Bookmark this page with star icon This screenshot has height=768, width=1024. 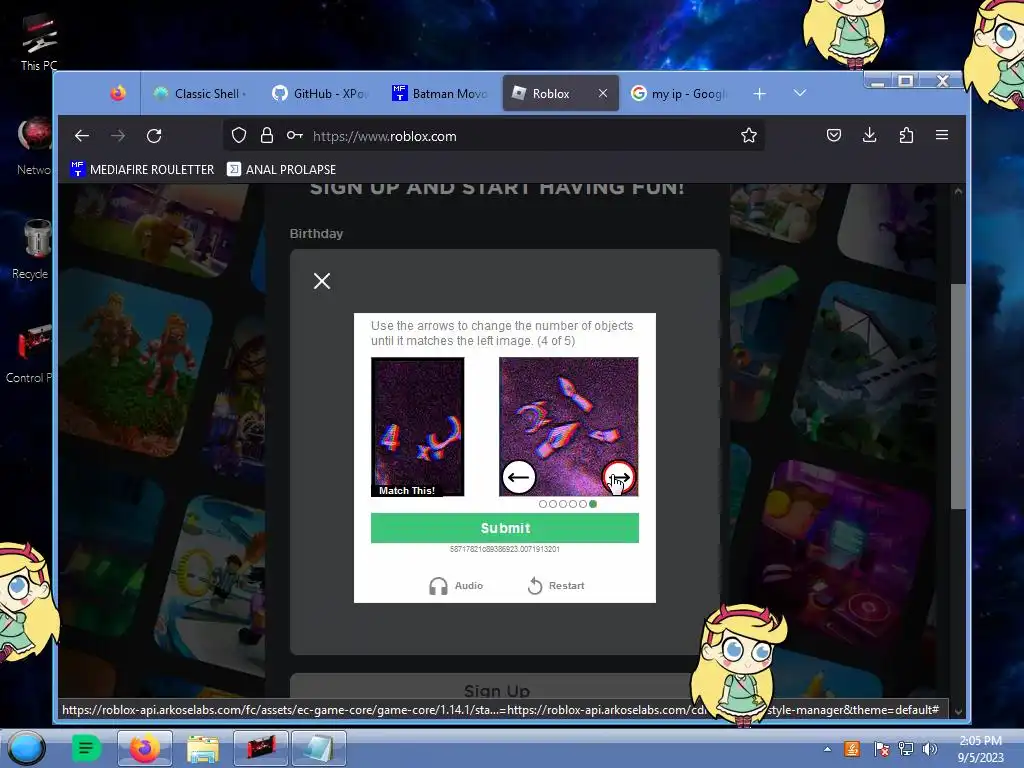point(748,135)
